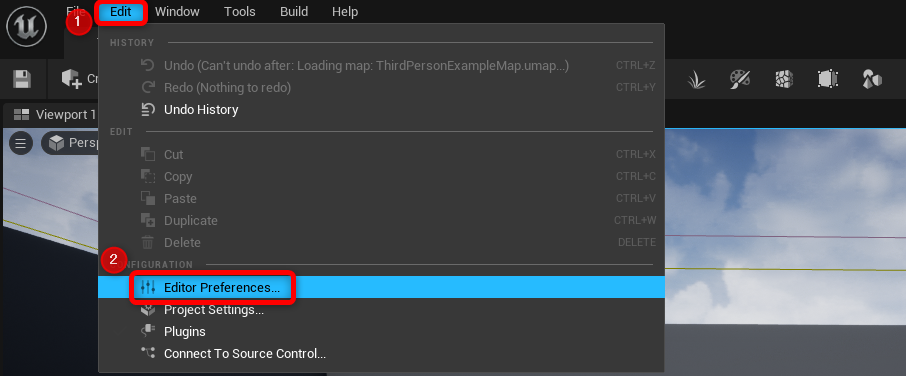Select the Foliage mode grass icon
The height and width of the screenshot is (376, 906).
pos(696,79)
